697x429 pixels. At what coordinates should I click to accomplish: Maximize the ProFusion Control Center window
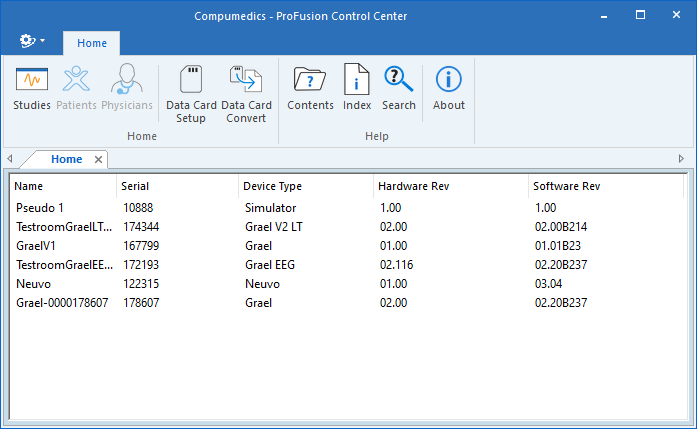pyautogui.click(x=640, y=15)
